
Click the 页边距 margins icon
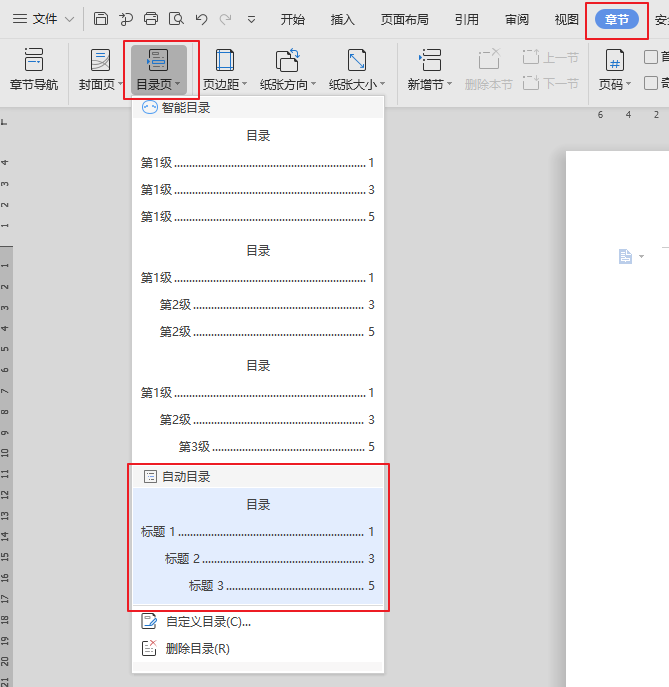[225, 62]
